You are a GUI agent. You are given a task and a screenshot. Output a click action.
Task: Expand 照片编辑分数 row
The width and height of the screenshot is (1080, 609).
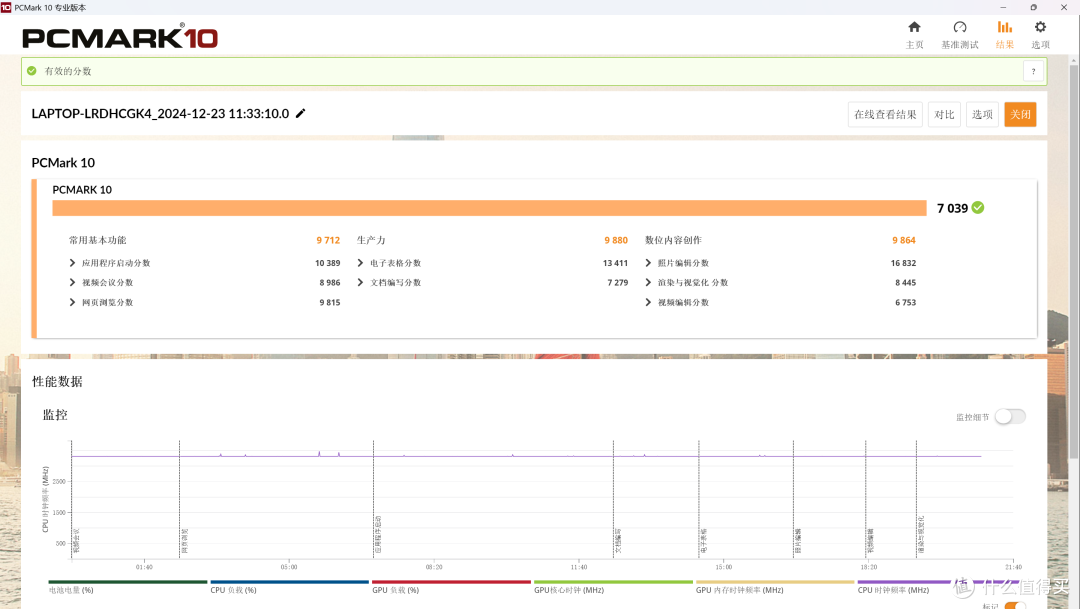coord(649,263)
